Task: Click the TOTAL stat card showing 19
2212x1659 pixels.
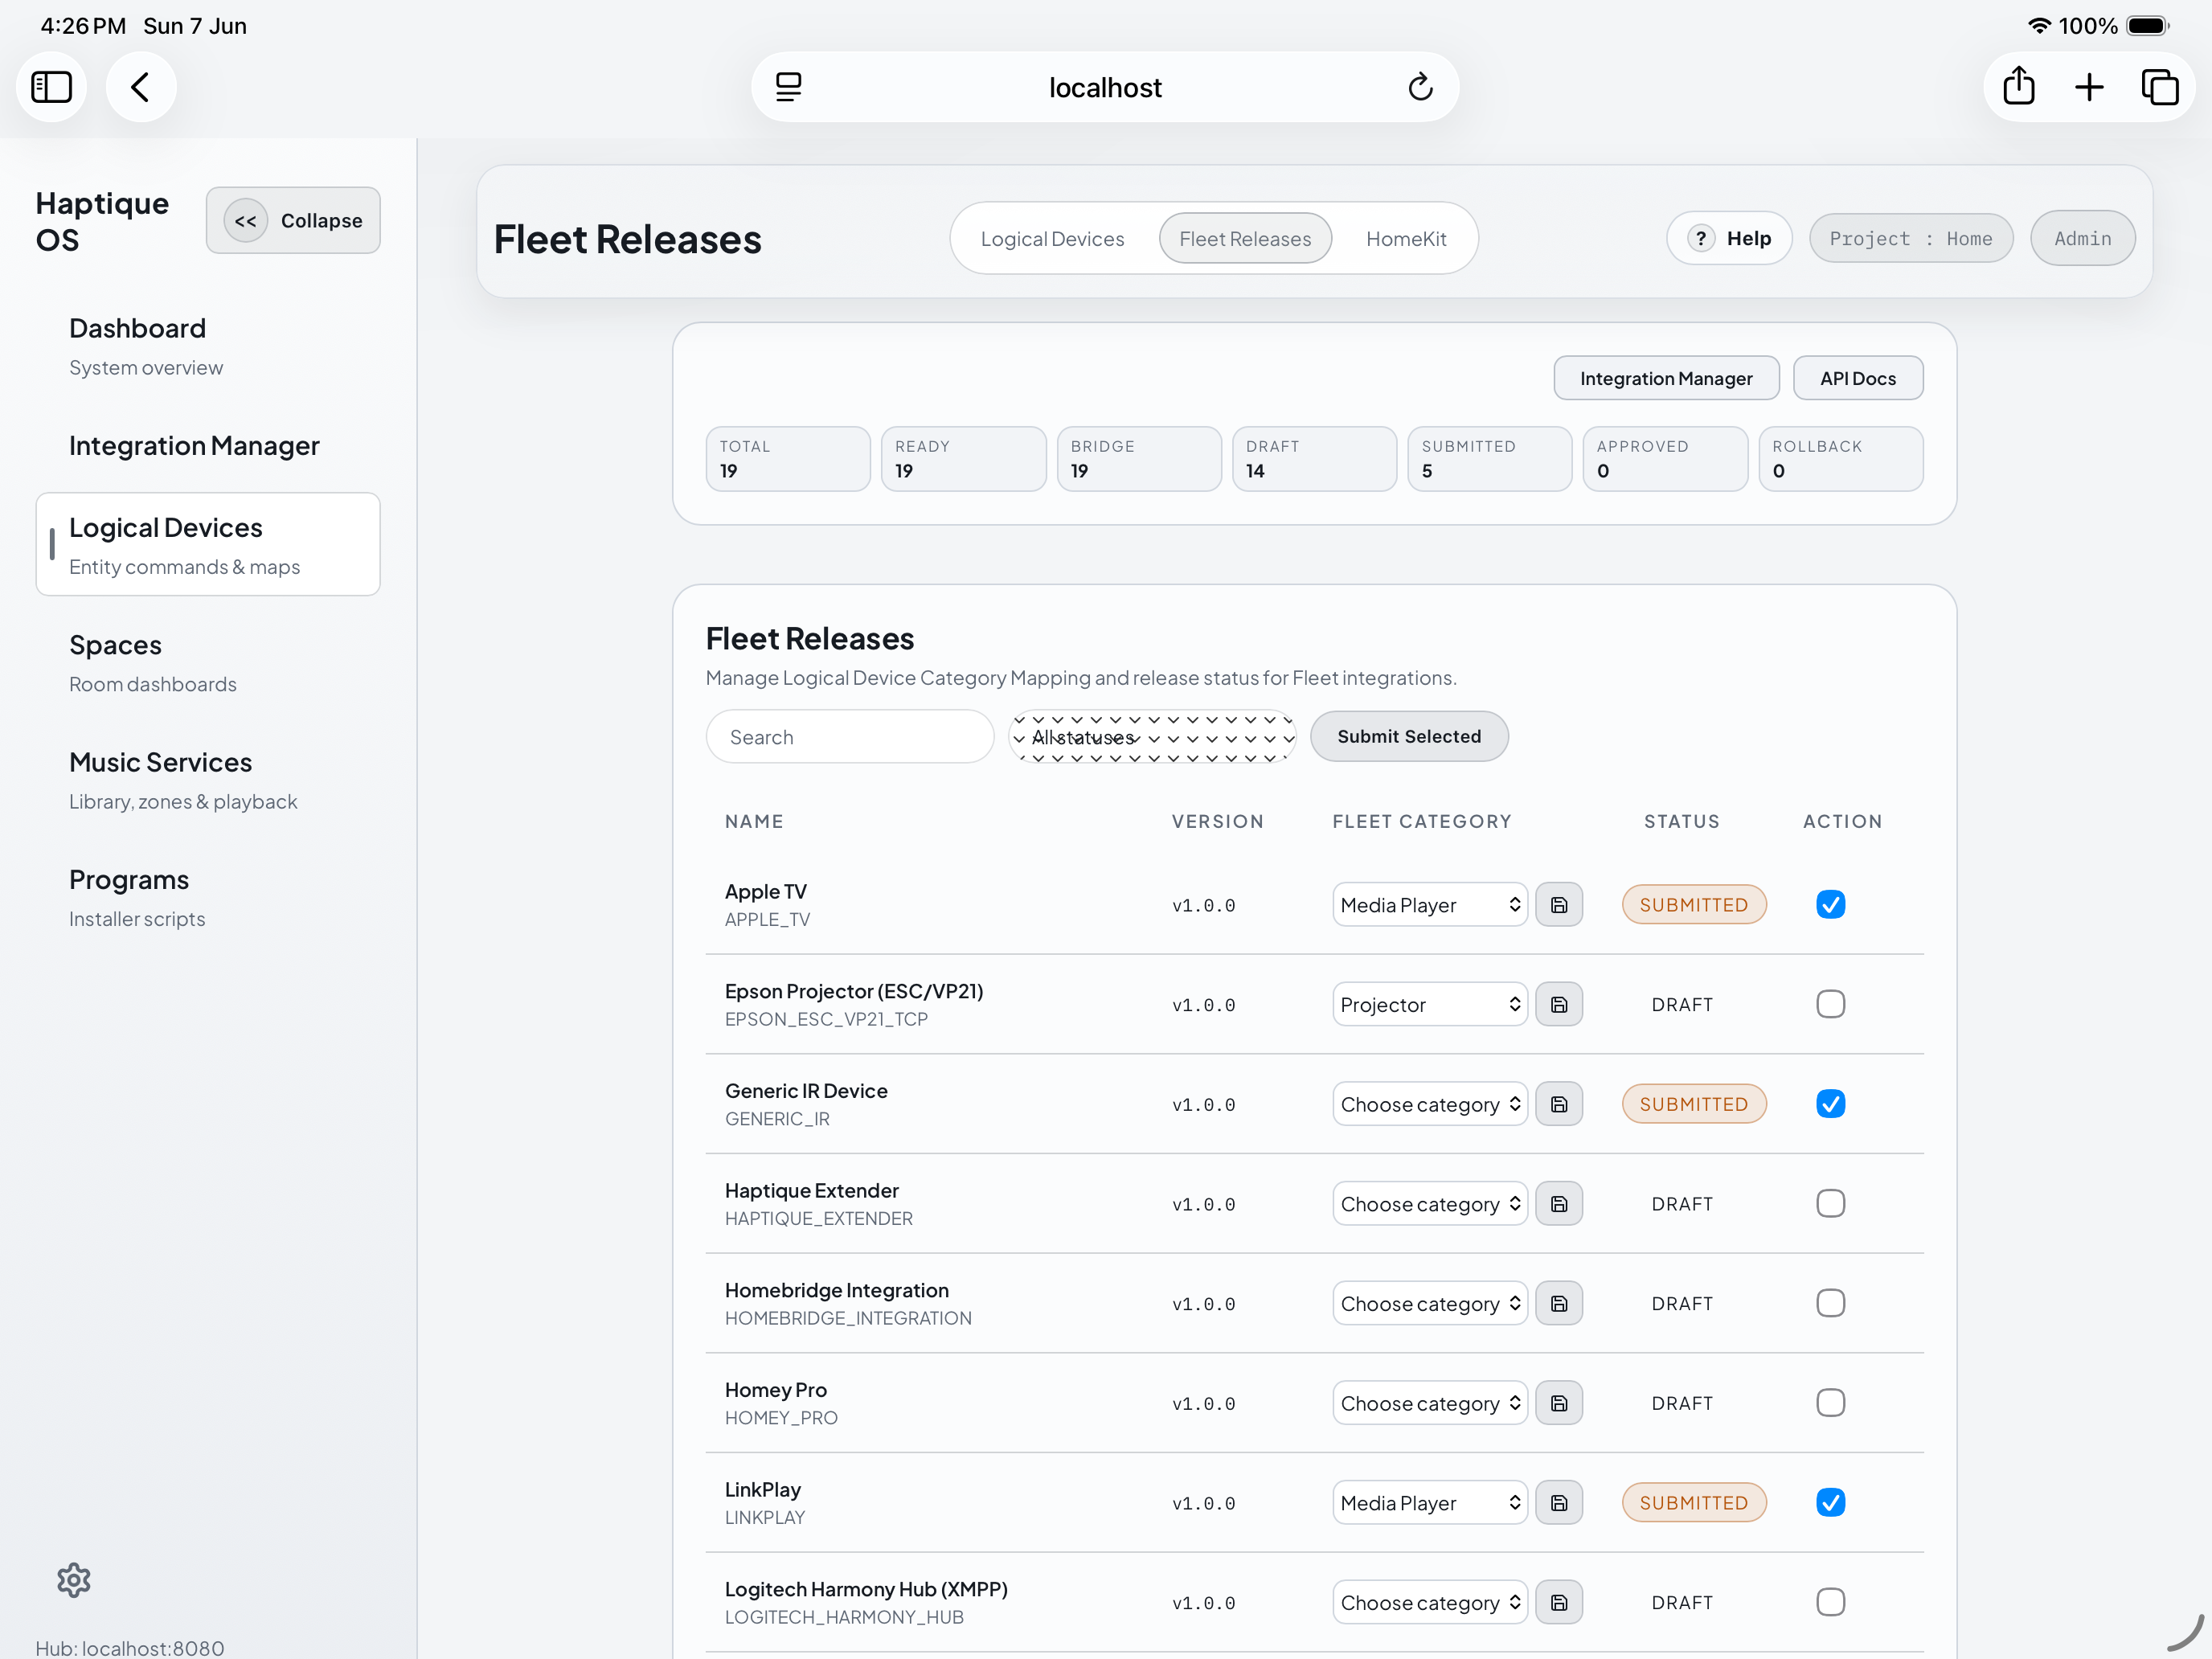Action: coord(788,459)
